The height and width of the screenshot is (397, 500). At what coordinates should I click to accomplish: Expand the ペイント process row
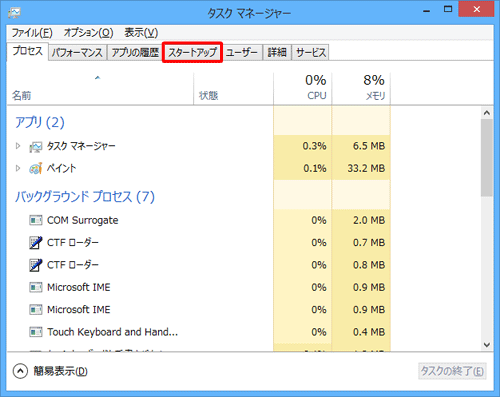[18, 168]
